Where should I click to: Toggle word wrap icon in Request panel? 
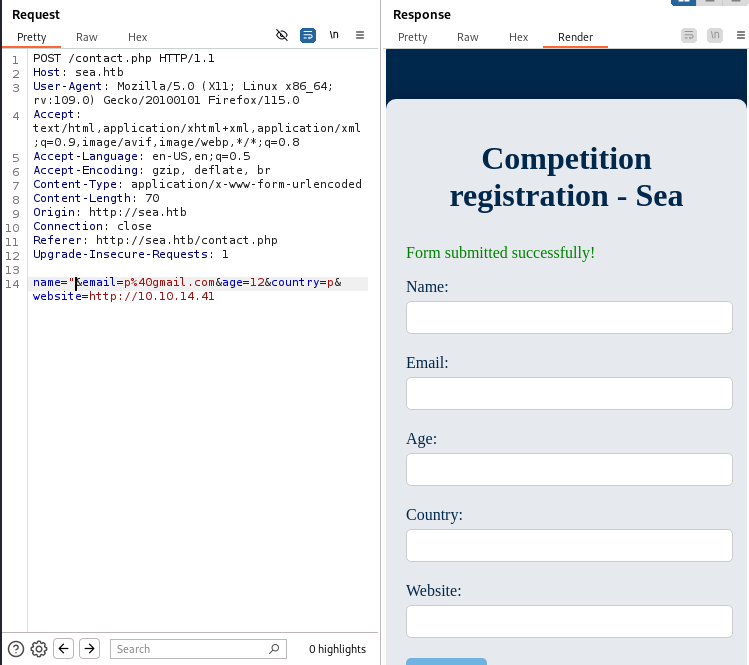coord(308,35)
